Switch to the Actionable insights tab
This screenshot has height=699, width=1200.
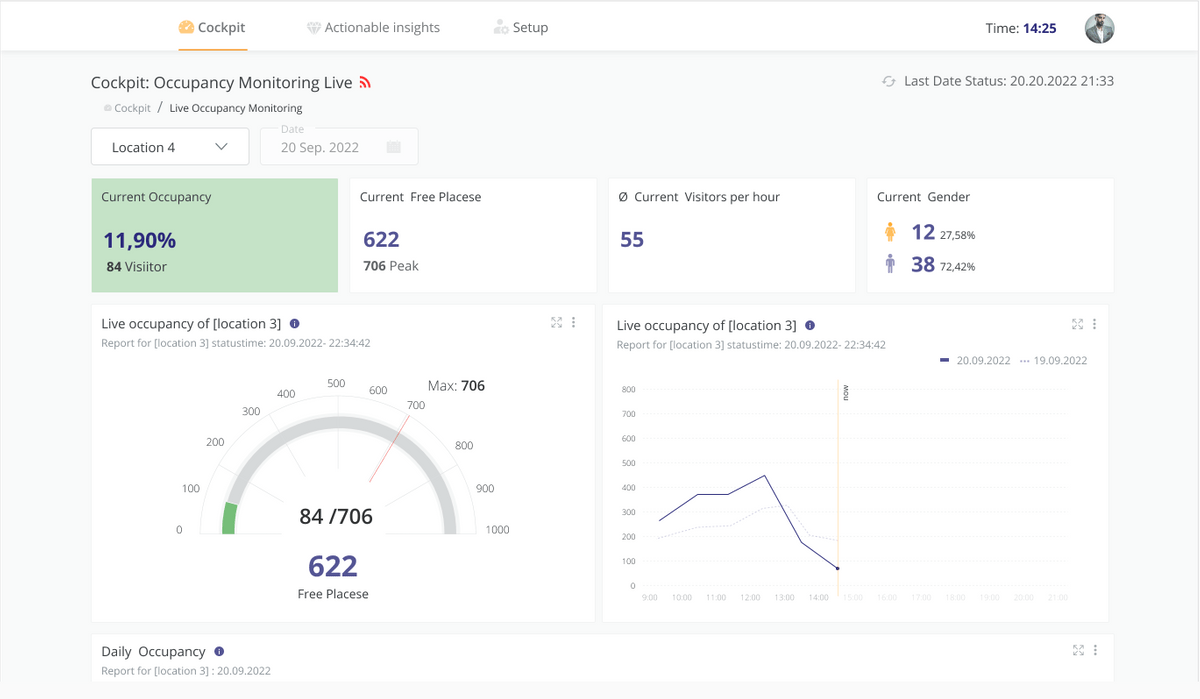tap(373, 27)
